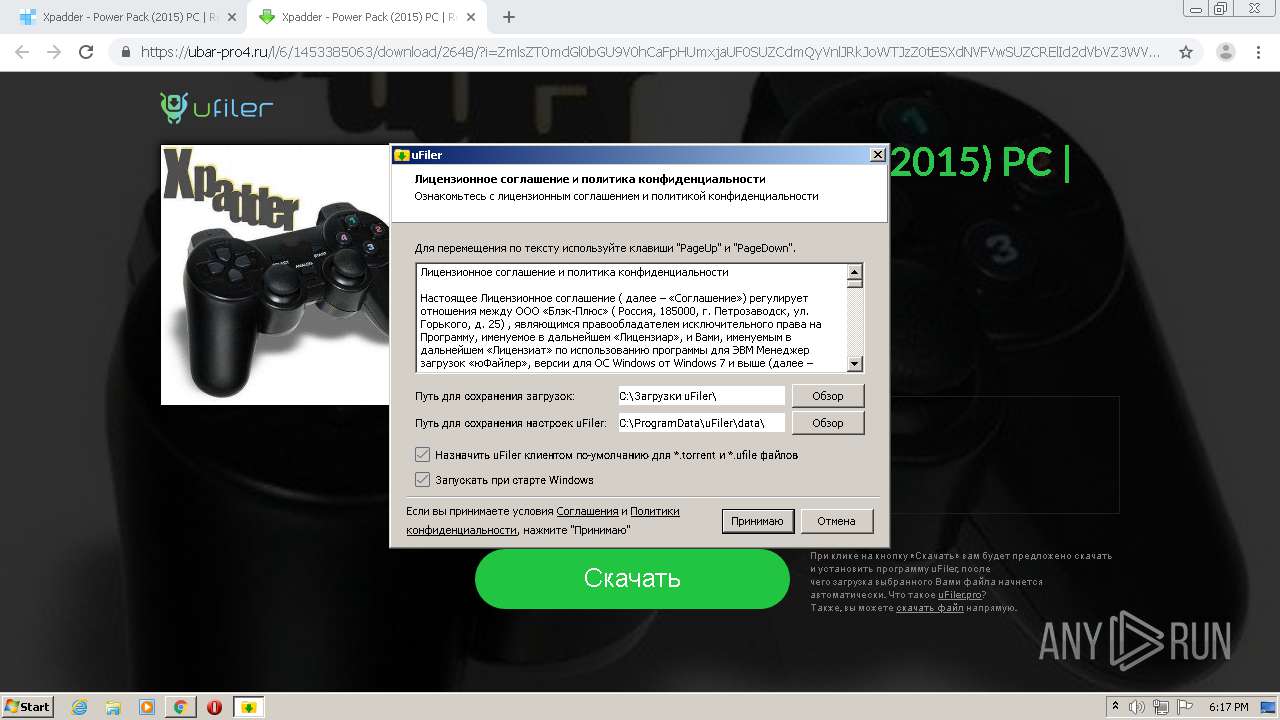Open File Explorer from the taskbar

pyautogui.click(x=113, y=707)
